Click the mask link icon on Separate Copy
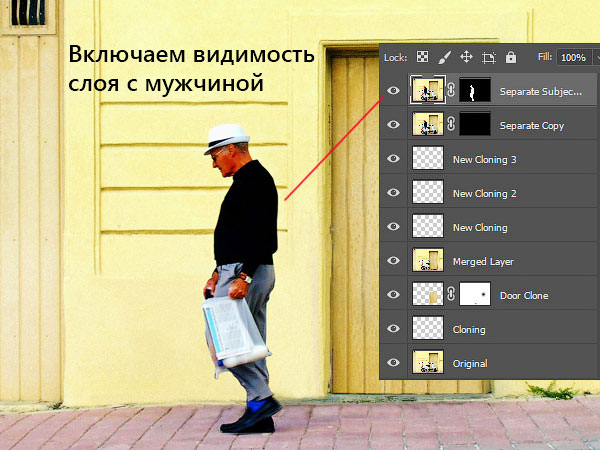This screenshot has width=600, height=450. click(451, 124)
